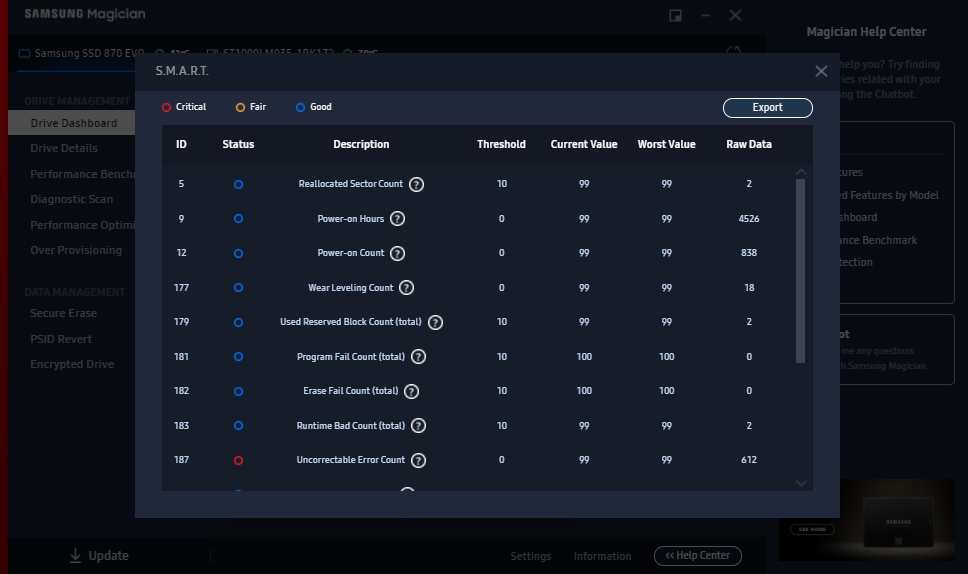Open help for Wear Leveling Count
This screenshot has height=574, width=968.
point(406,288)
